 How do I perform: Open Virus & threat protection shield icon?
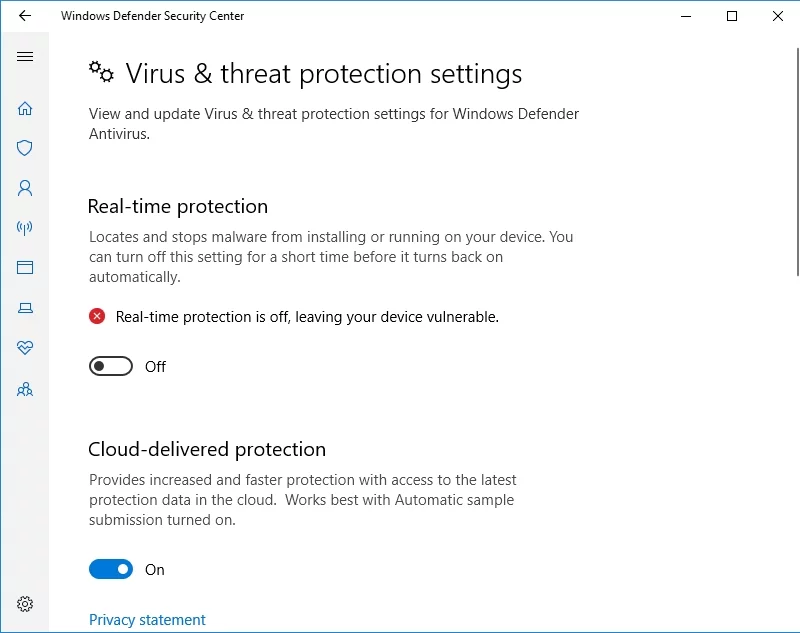point(25,148)
